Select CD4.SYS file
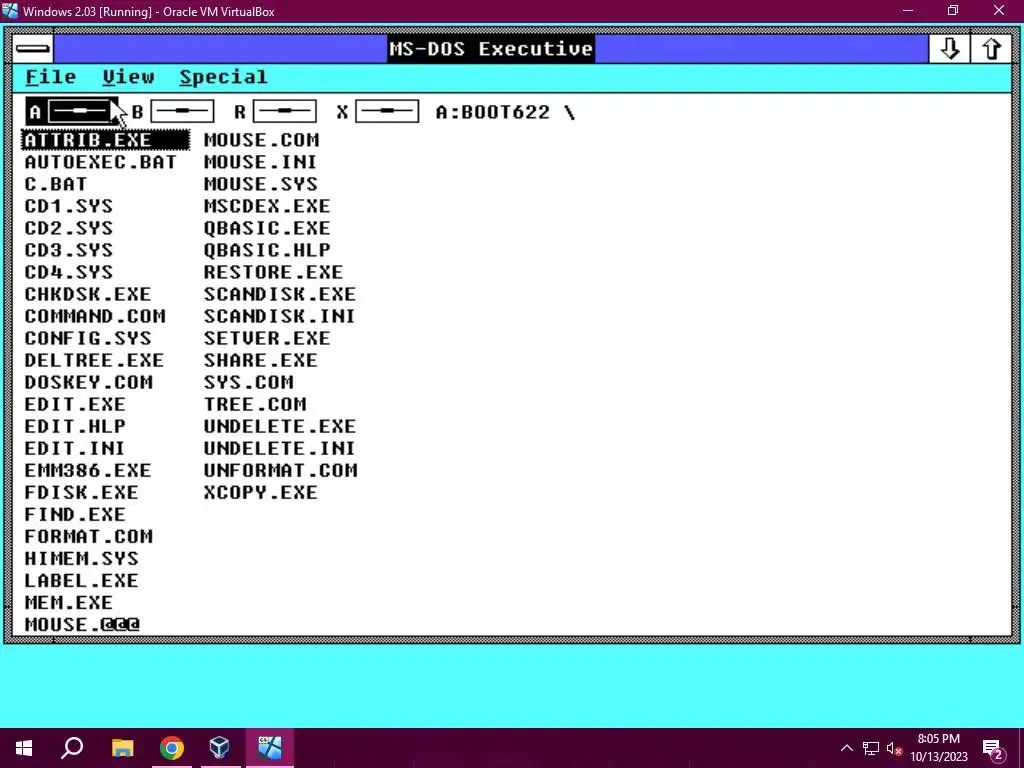Screen dimensions: 1024x768 (x=69, y=272)
